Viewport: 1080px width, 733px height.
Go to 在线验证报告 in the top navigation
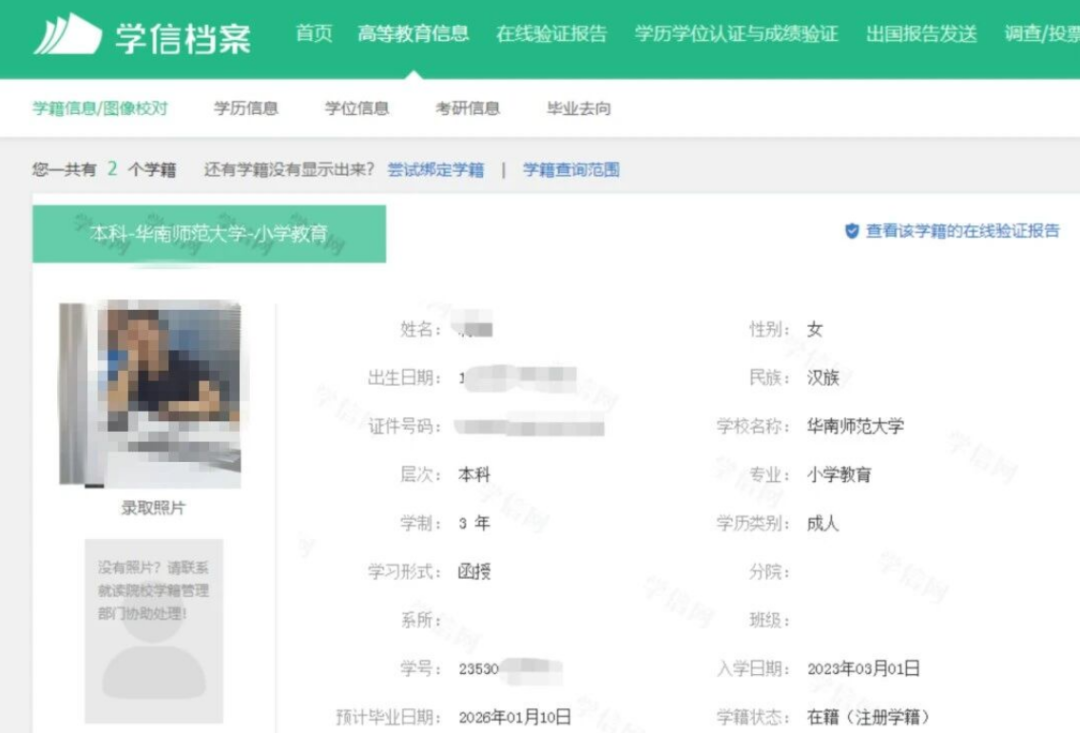click(552, 33)
